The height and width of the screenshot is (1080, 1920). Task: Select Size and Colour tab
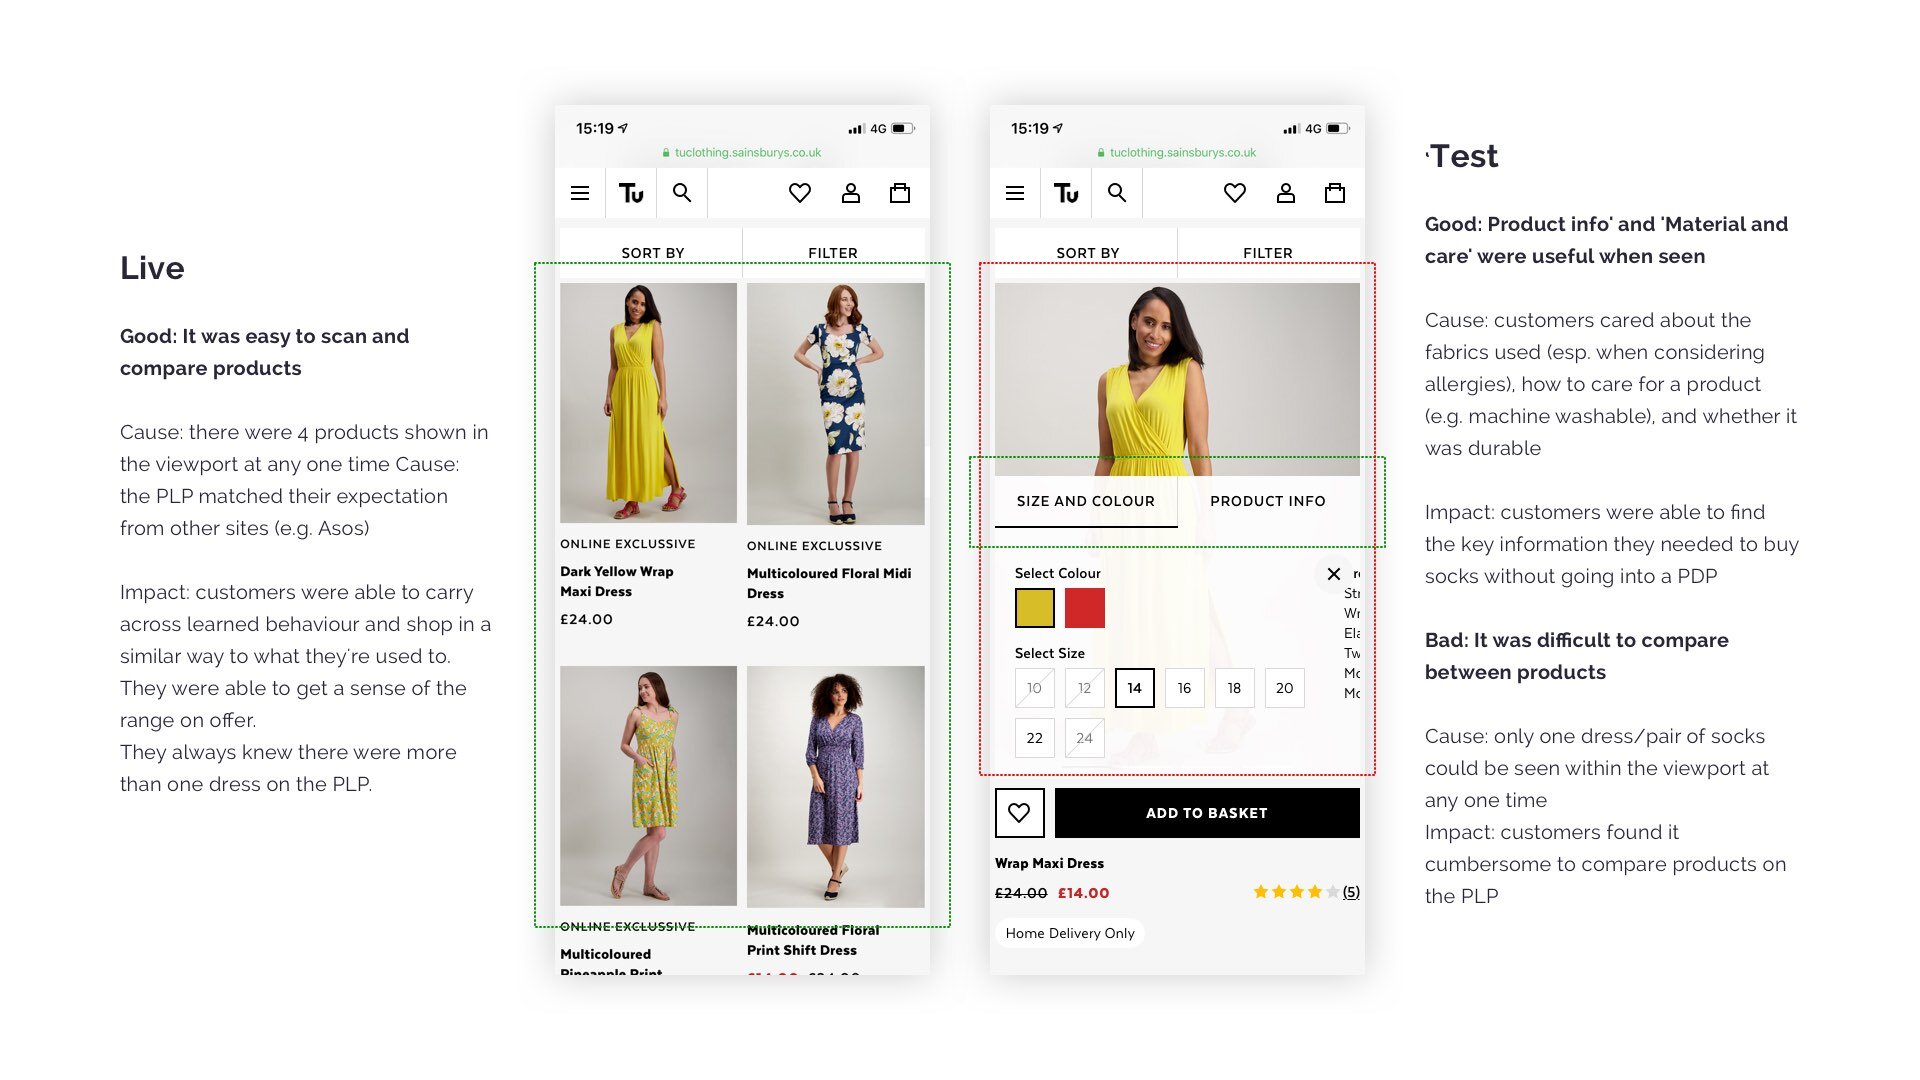pyautogui.click(x=1085, y=501)
